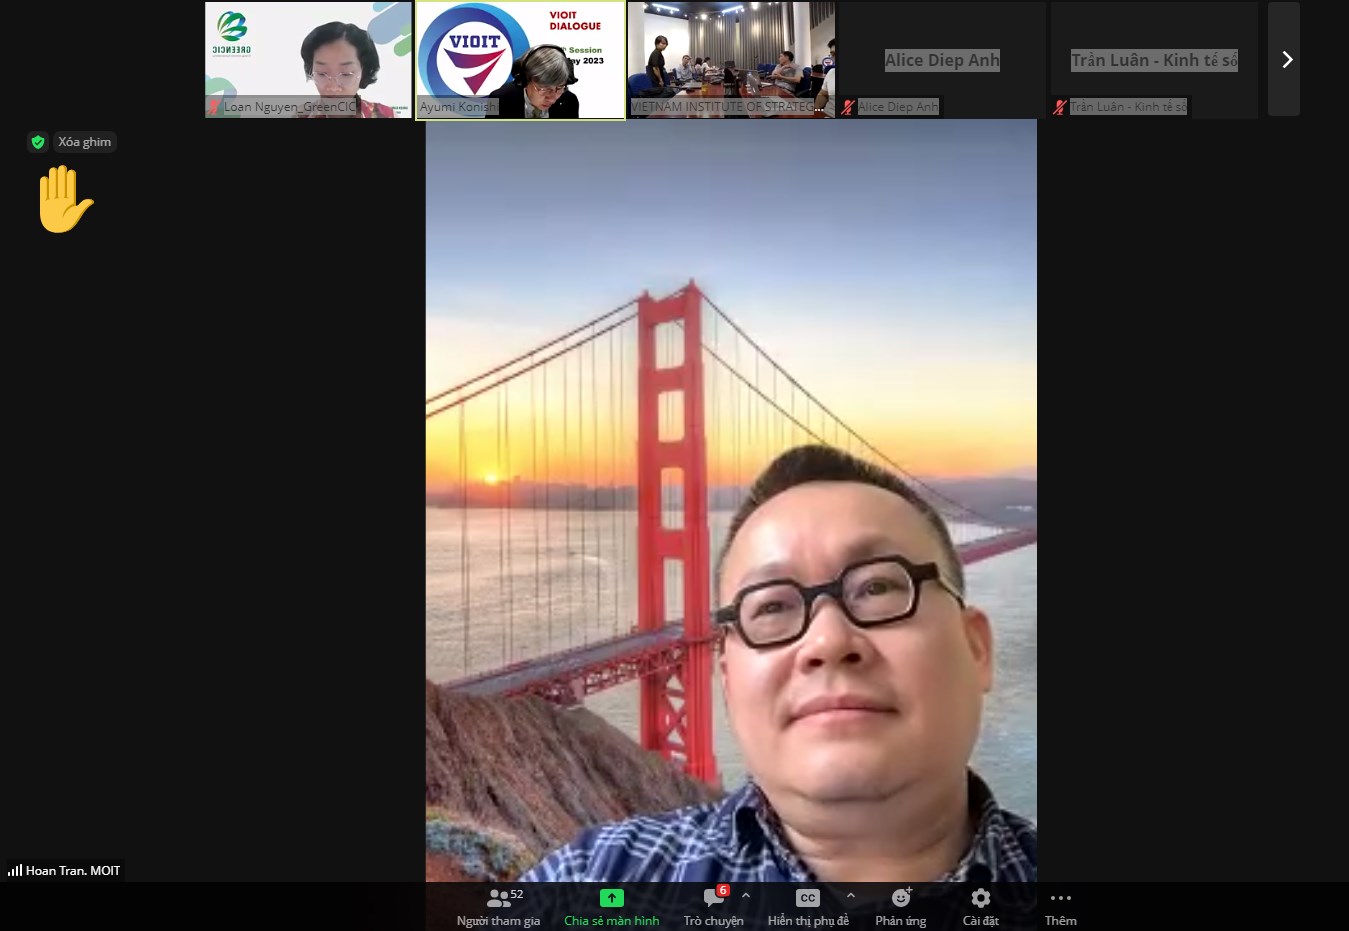Select Ayumi Konishi video thumbnail
1349x931 pixels.
(x=520, y=60)
